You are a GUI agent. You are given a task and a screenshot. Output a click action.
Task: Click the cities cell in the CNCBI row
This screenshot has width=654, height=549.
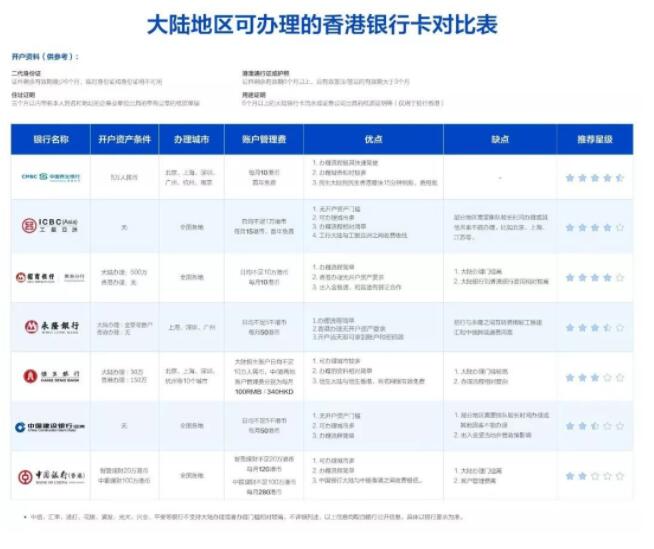[x=190, y=177]
